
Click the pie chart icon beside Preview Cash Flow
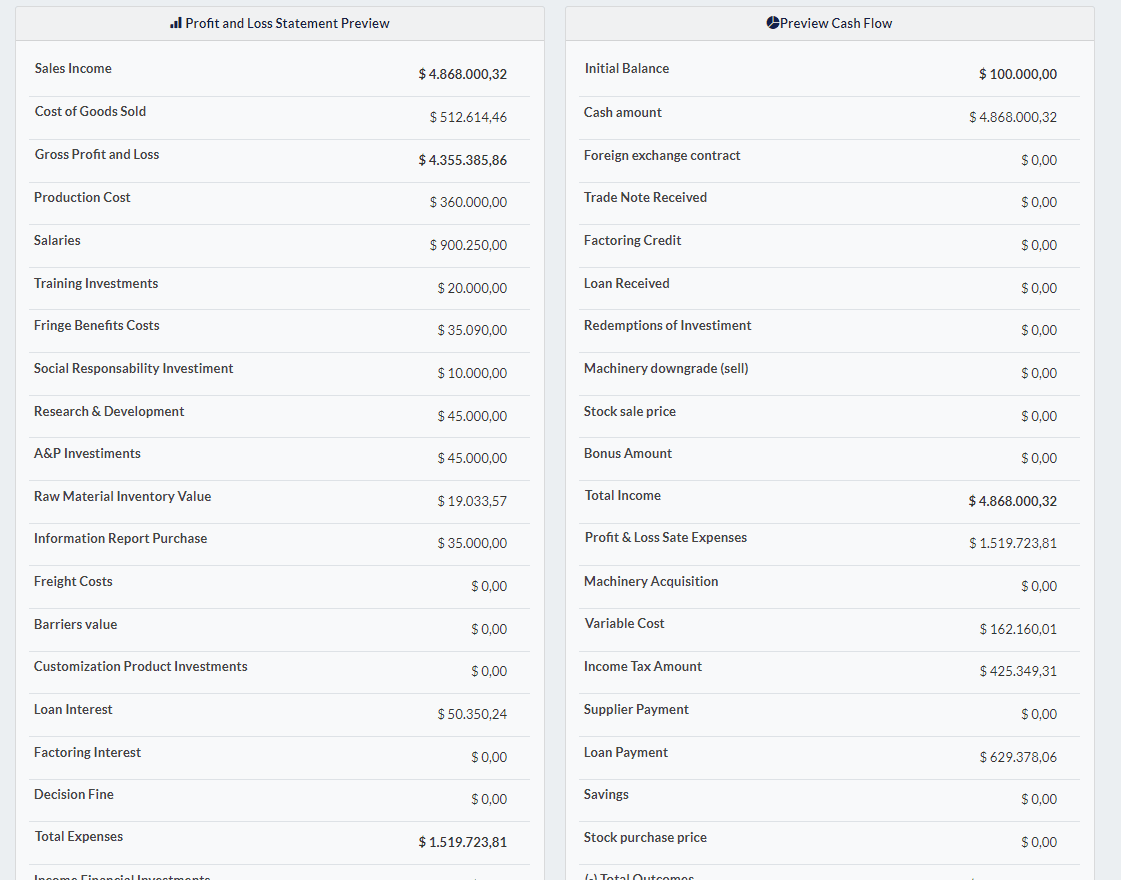point(773,23)
